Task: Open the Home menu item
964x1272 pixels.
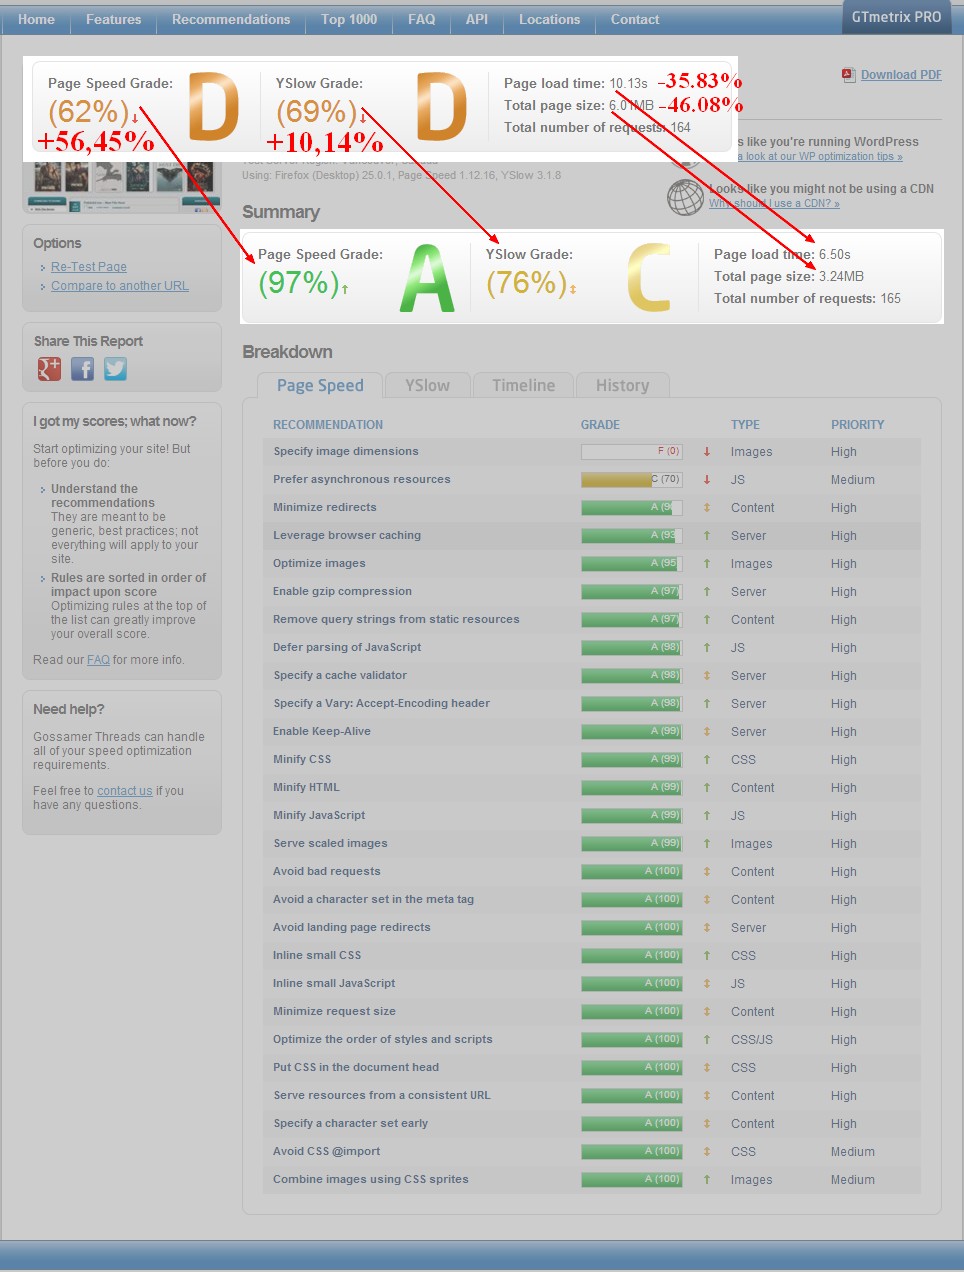Action: coord(36,19)
